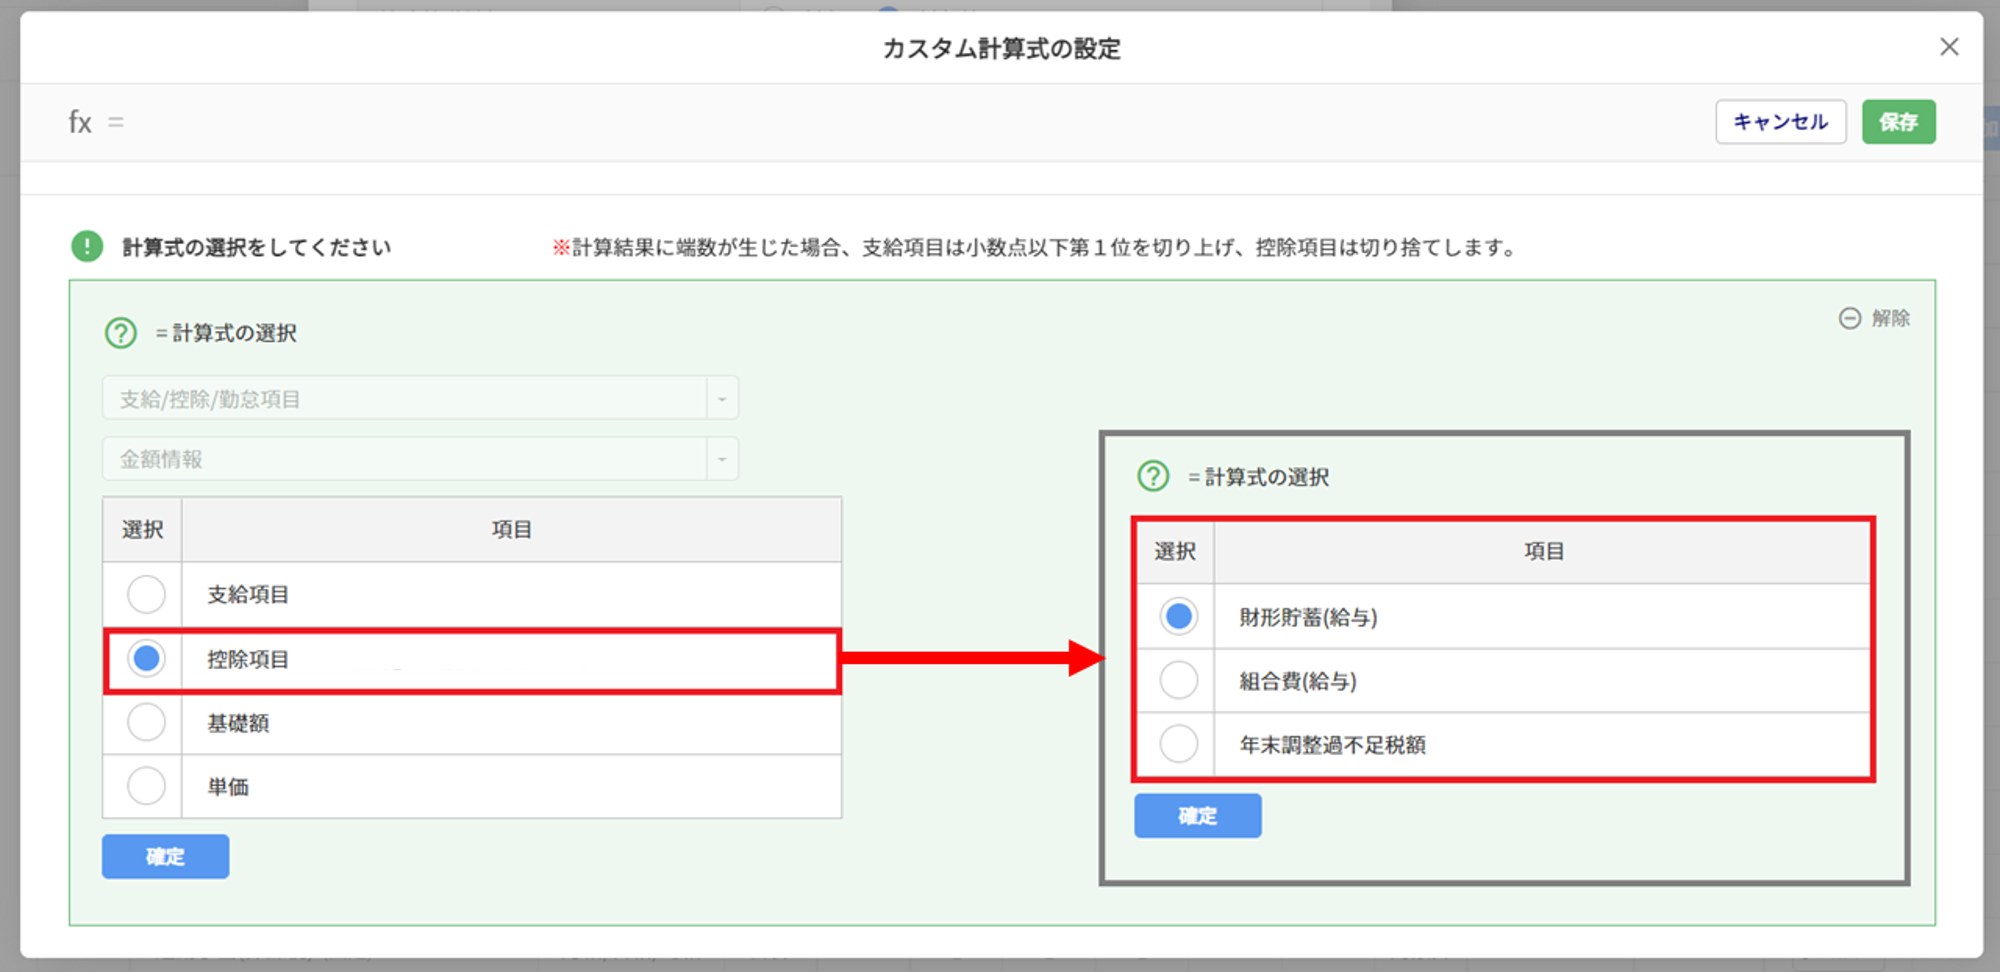2000x972 pixels.
Task: Select the 年末調整過不足税額 radio button
Action: point(1179,744)
